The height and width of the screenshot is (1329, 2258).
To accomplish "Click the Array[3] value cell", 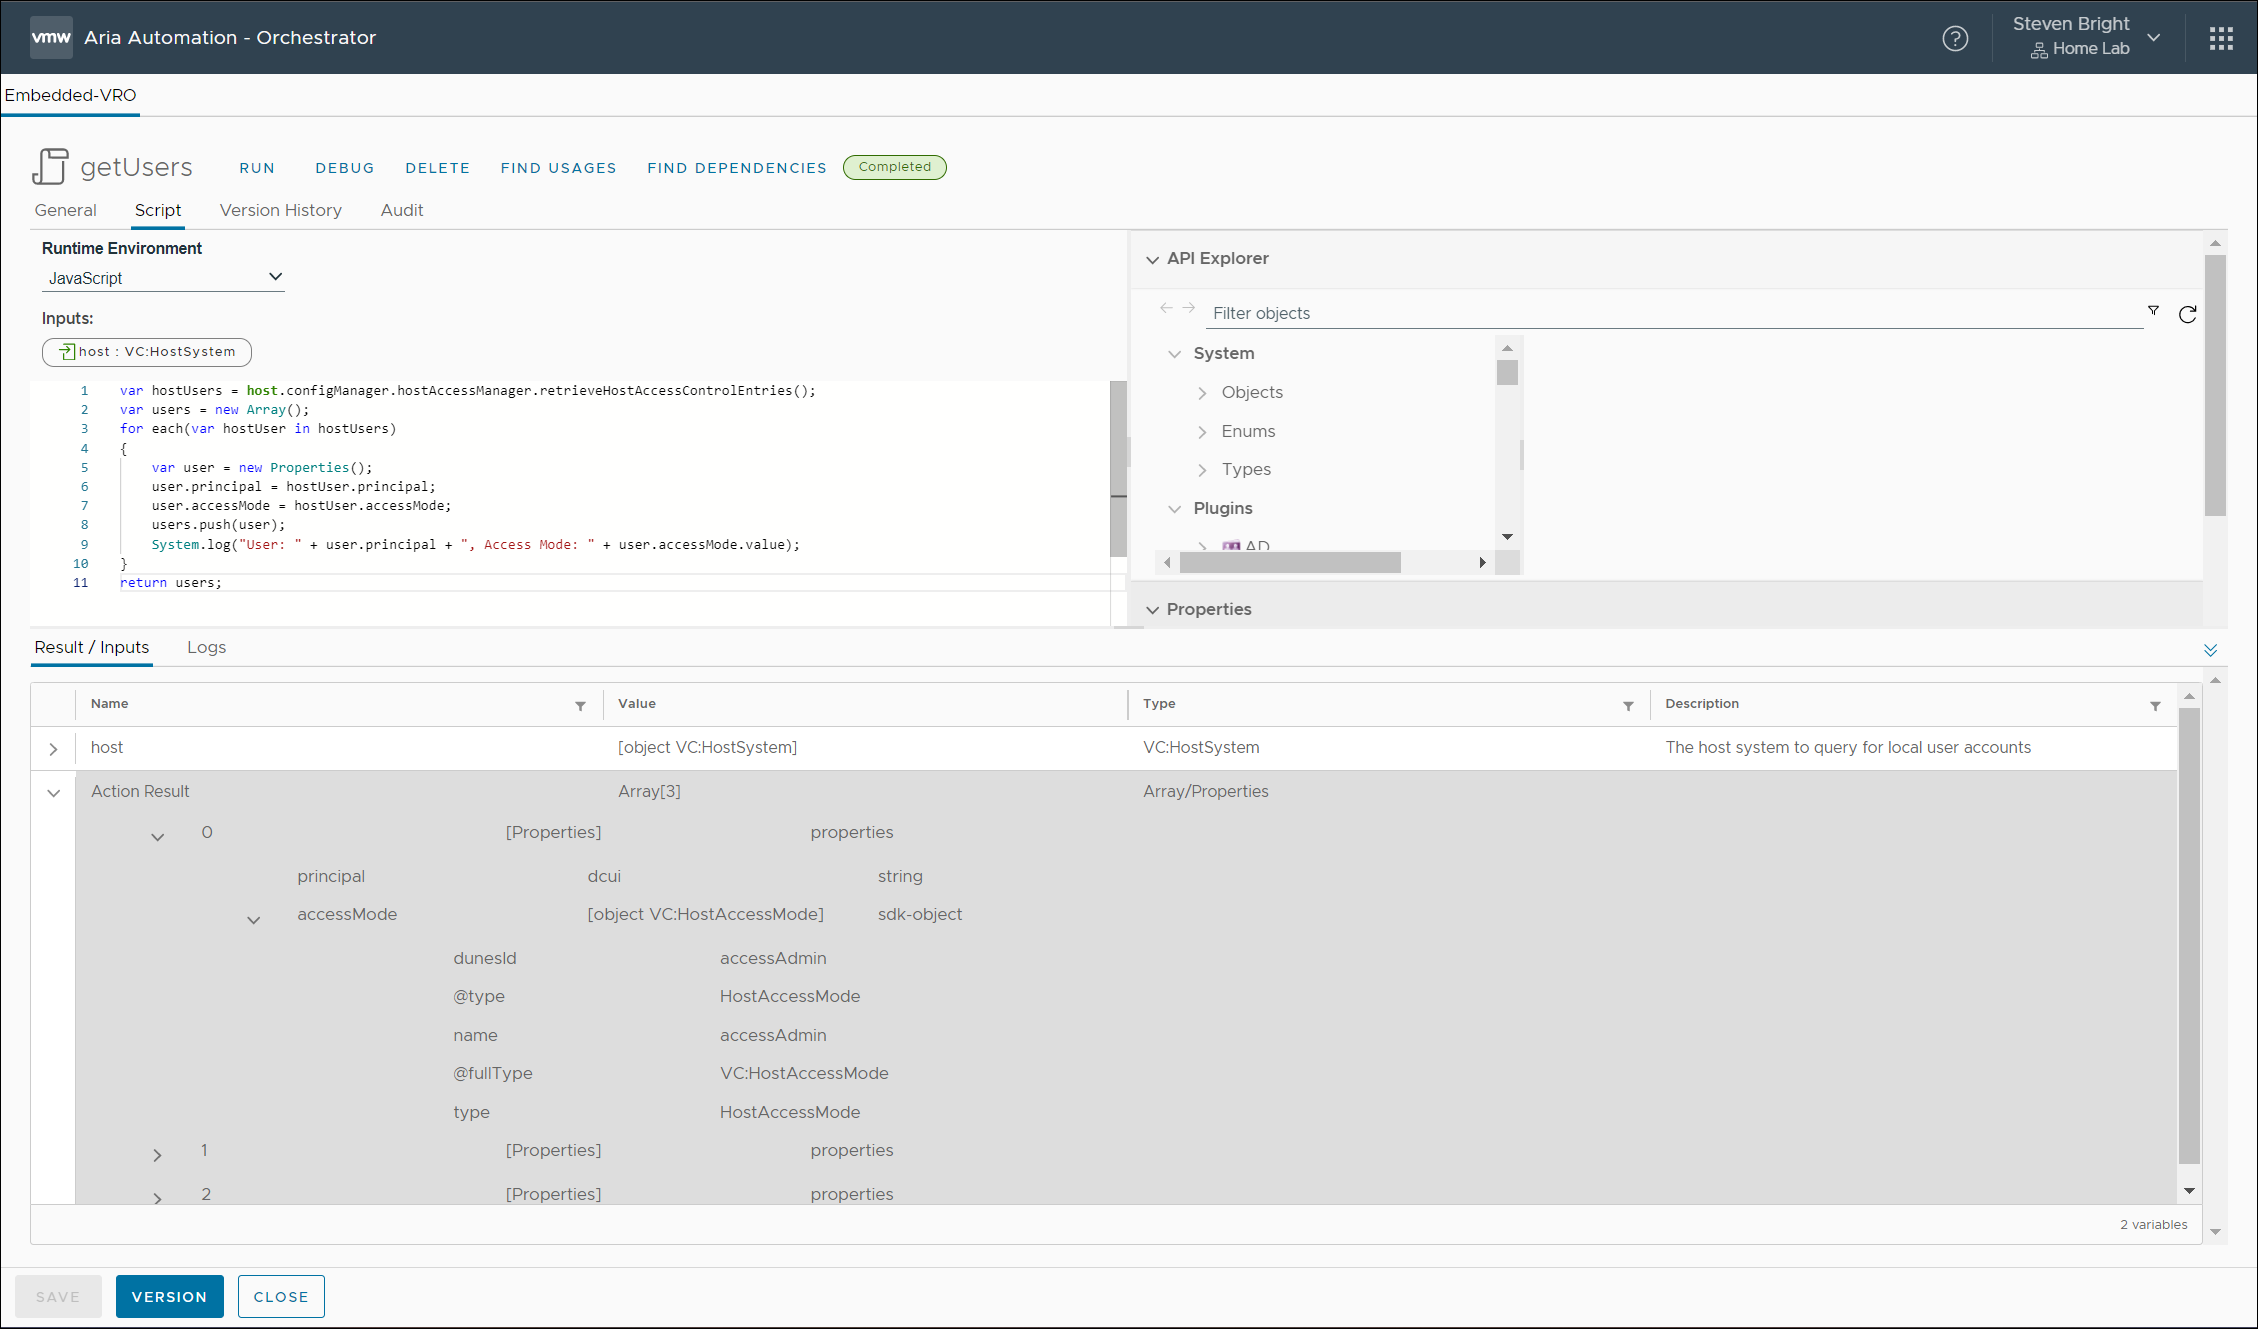I will (x=649, y=791).
